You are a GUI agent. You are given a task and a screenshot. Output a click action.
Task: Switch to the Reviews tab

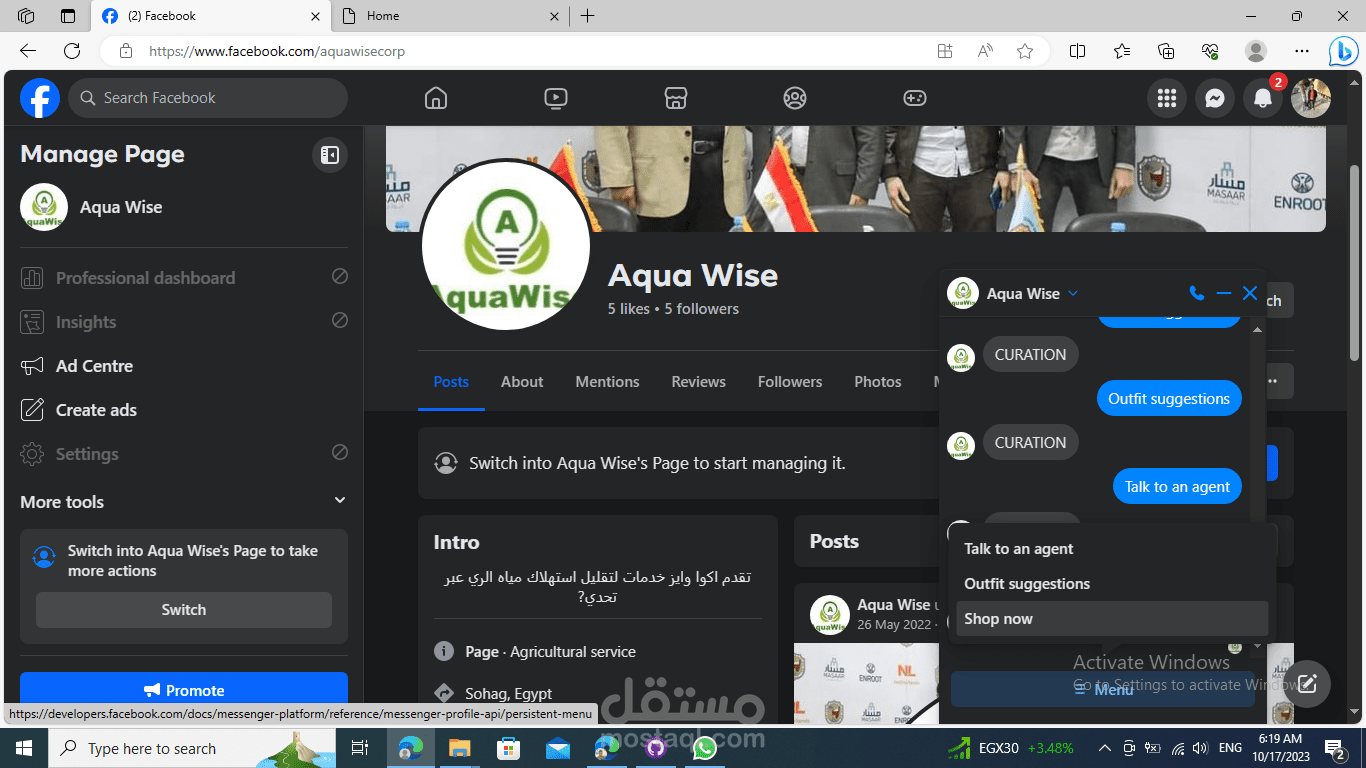[x=698, y=382]
